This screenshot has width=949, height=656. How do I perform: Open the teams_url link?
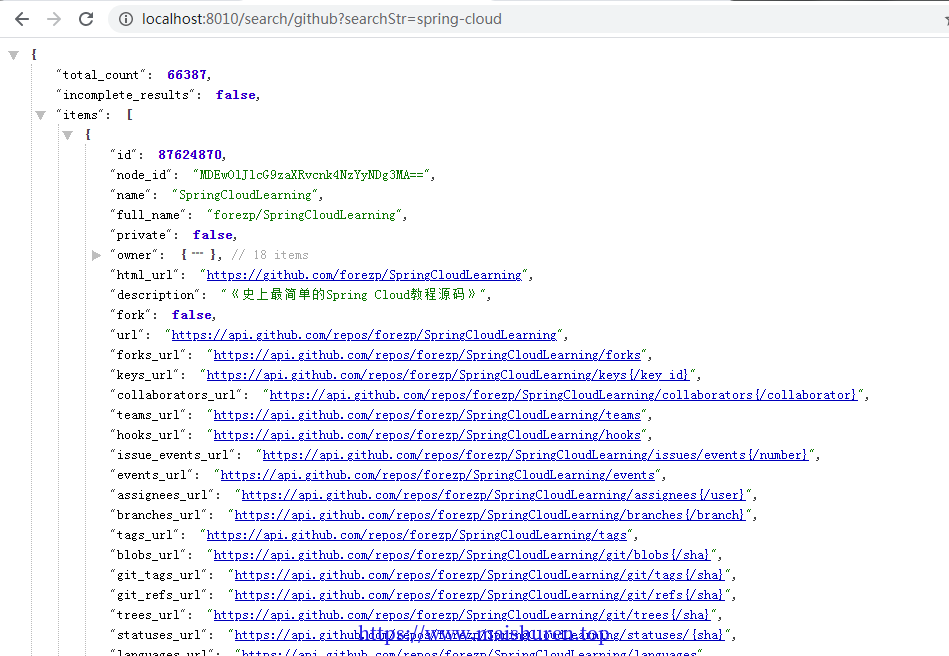tap(427, 415)
